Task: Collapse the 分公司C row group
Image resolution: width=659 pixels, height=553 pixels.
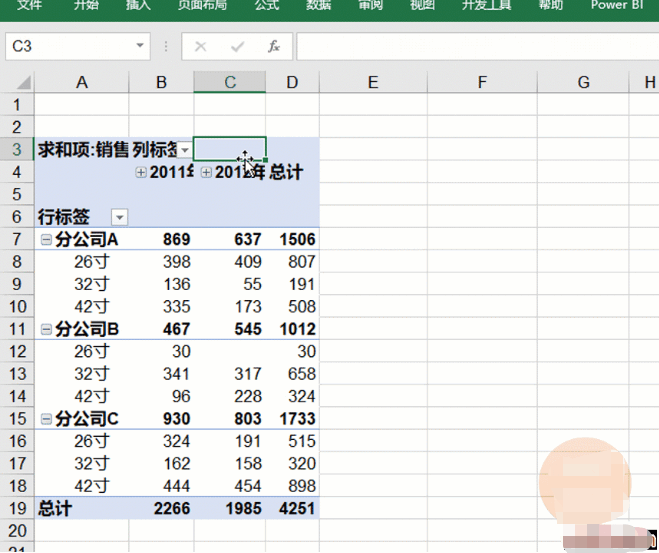Action: 46,419
